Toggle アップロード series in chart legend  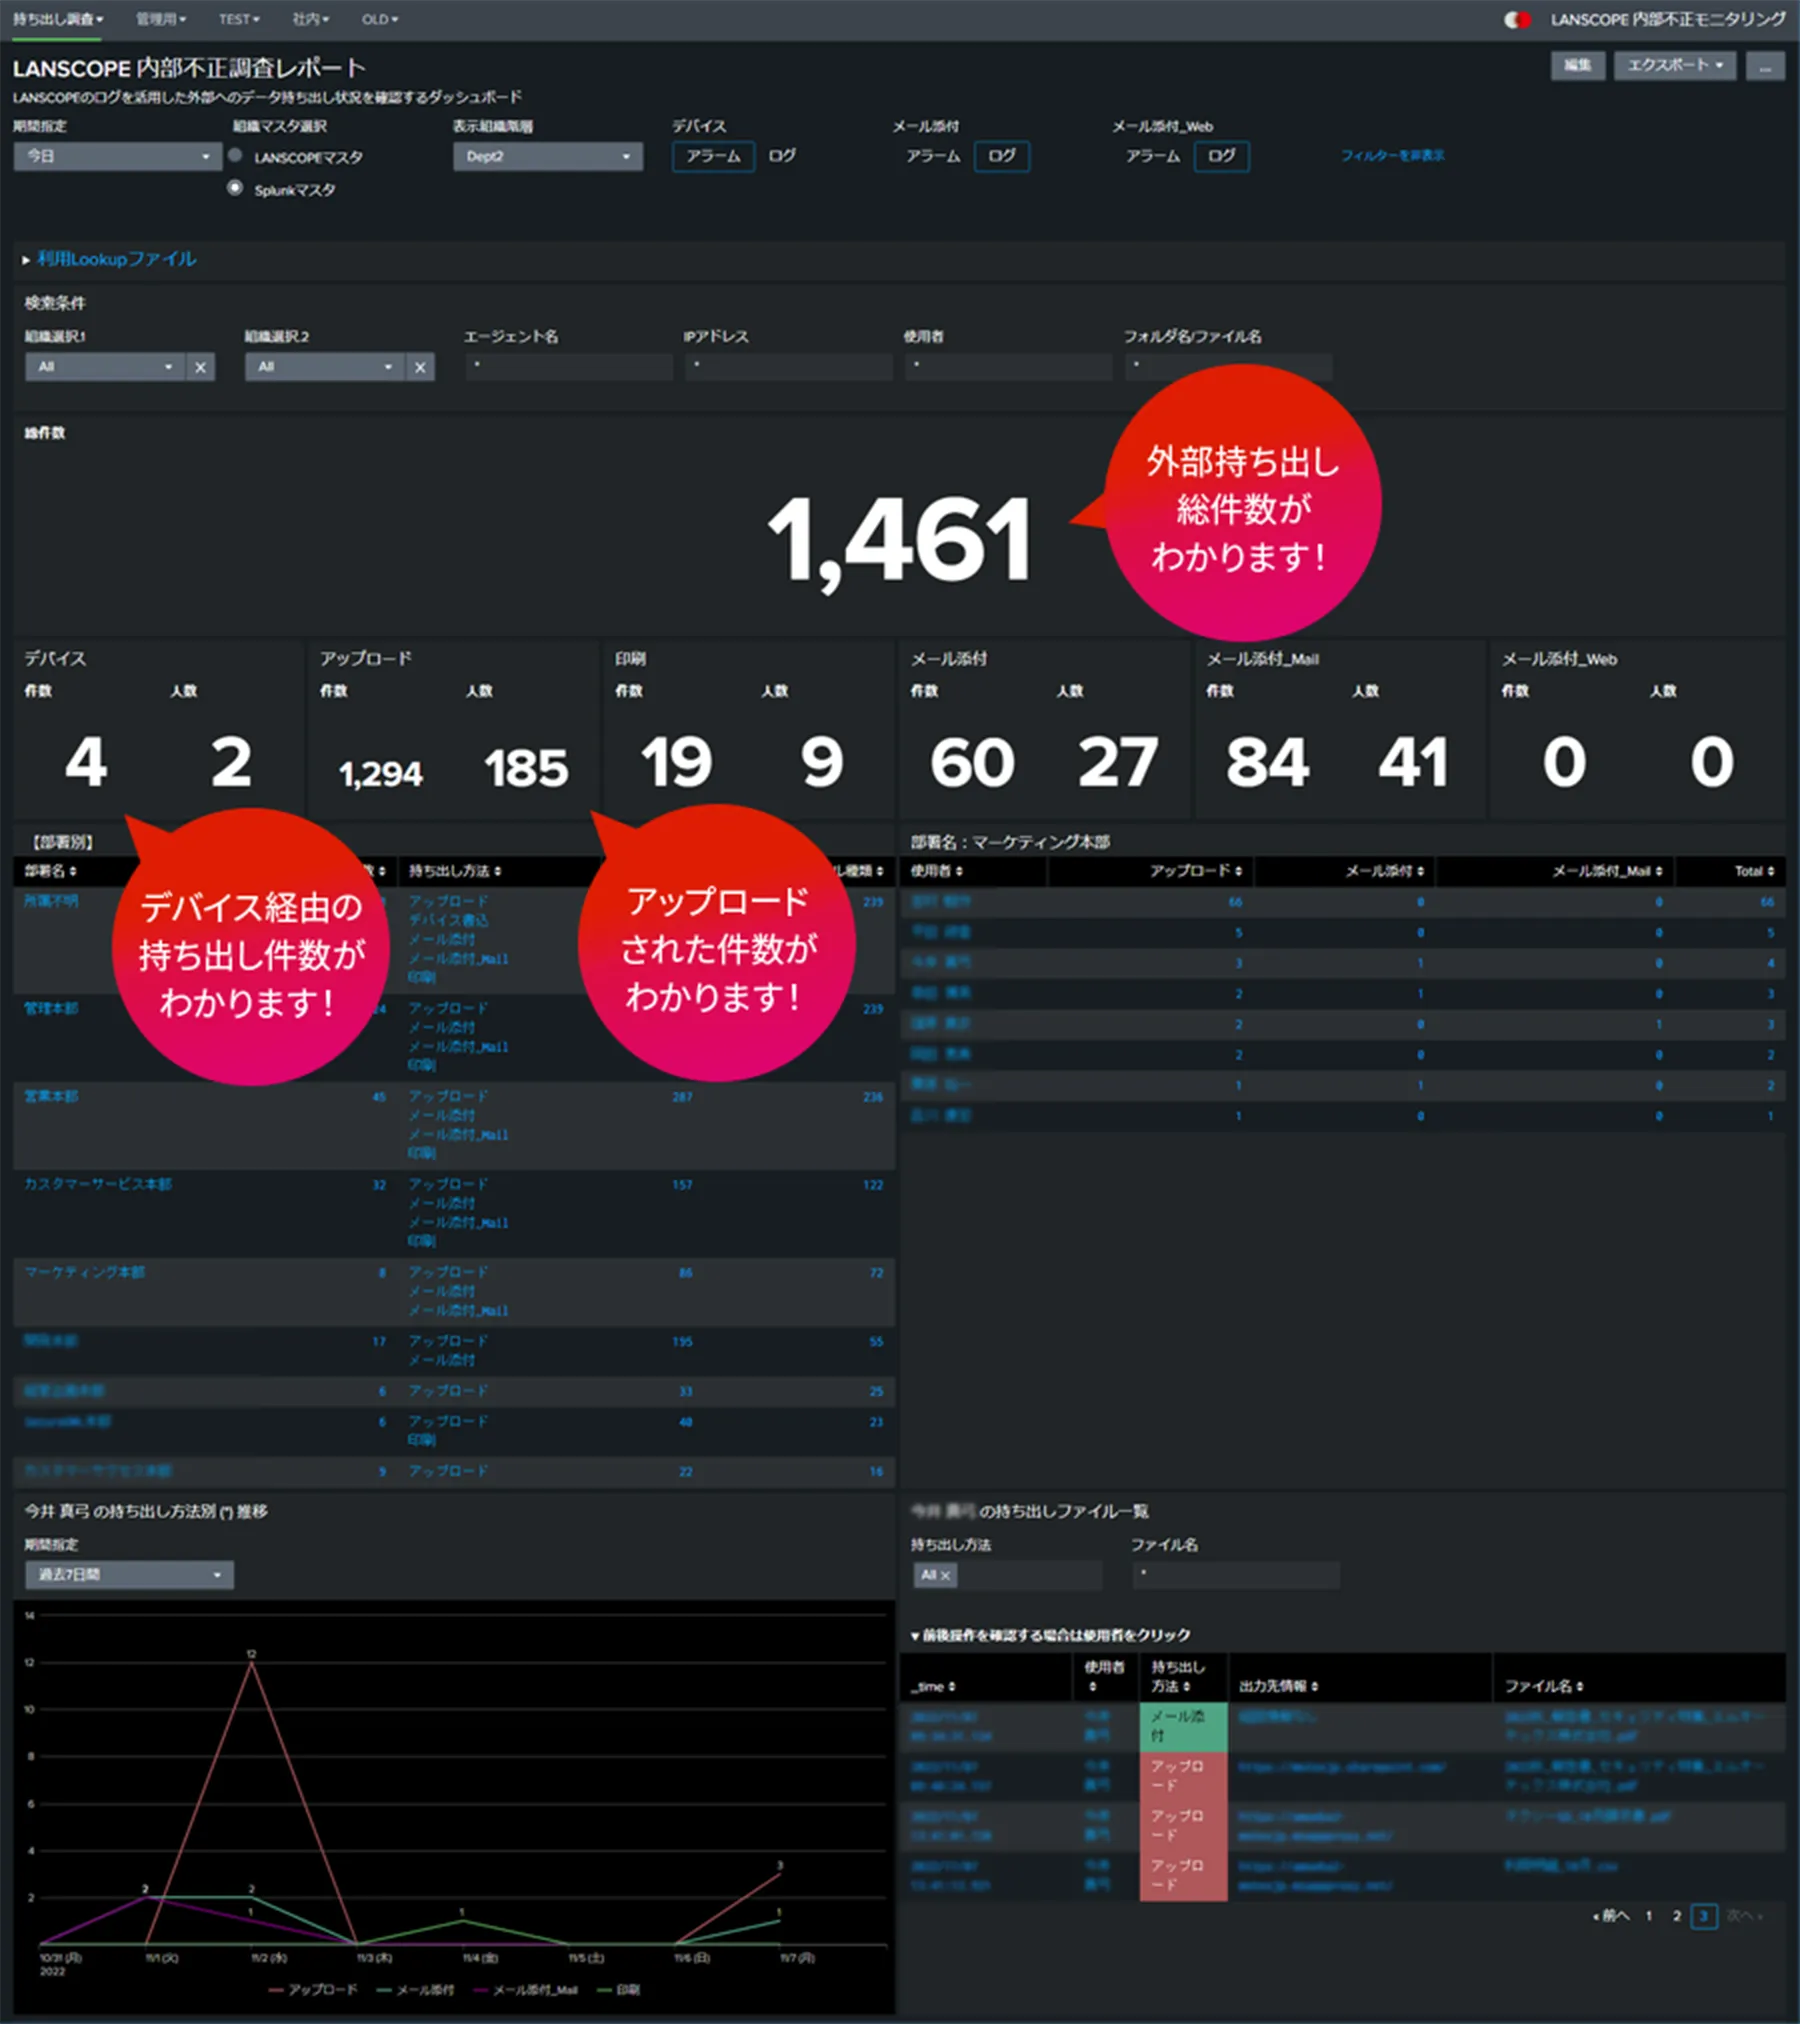313,1989
